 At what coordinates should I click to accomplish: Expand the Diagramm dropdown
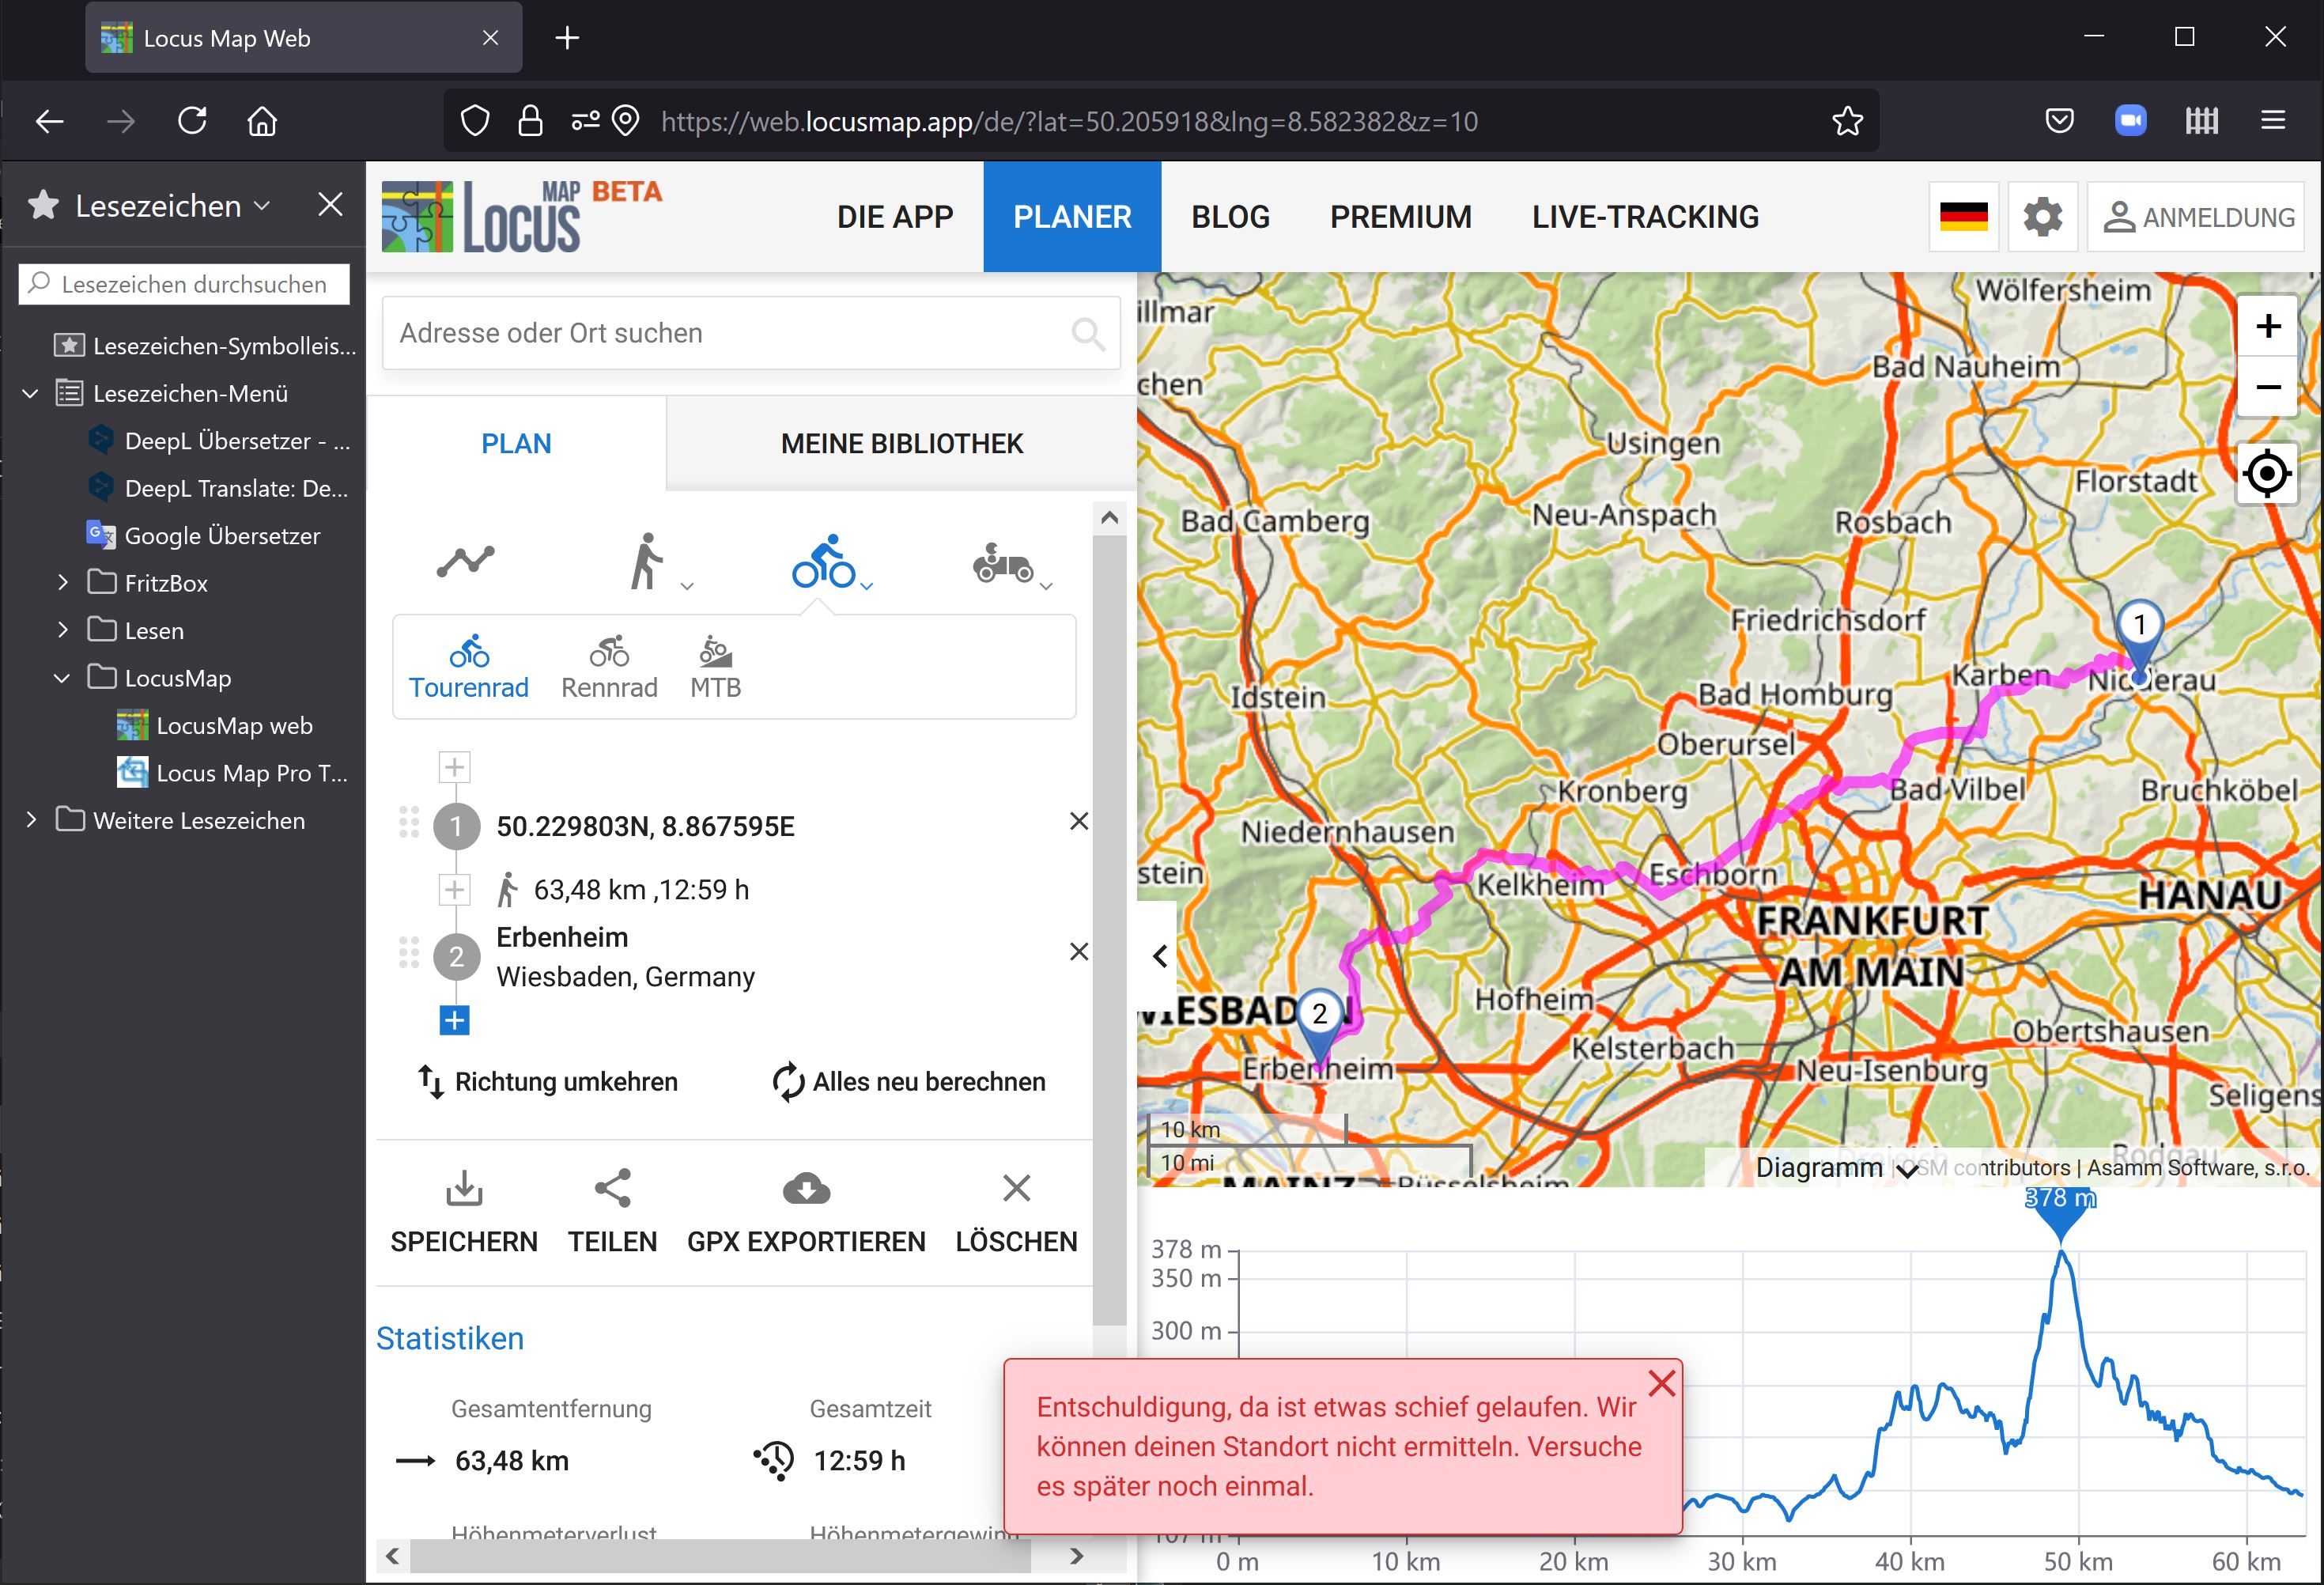[x=1835, y=1167]
